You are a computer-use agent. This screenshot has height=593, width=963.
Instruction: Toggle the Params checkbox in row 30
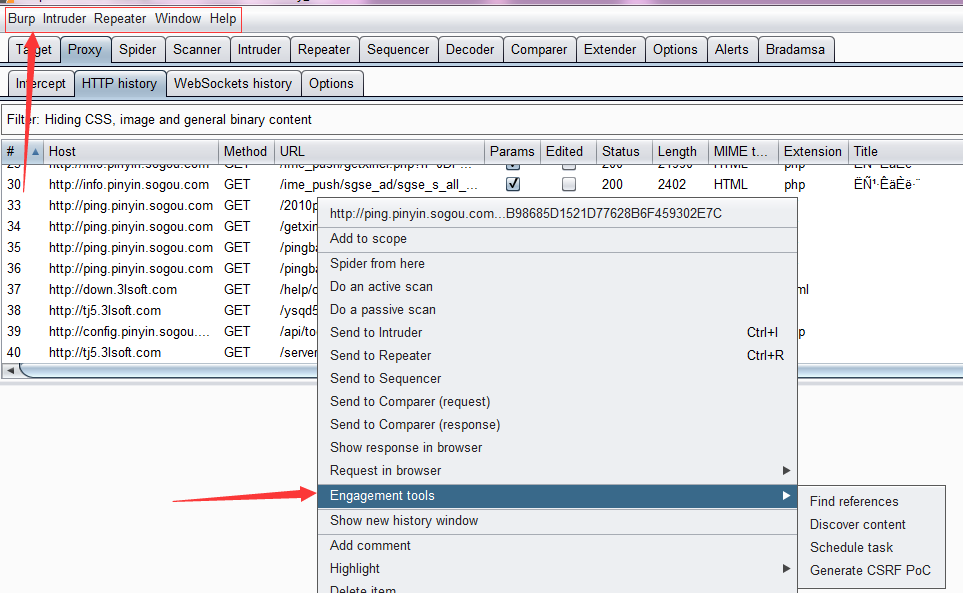point(513,185)
